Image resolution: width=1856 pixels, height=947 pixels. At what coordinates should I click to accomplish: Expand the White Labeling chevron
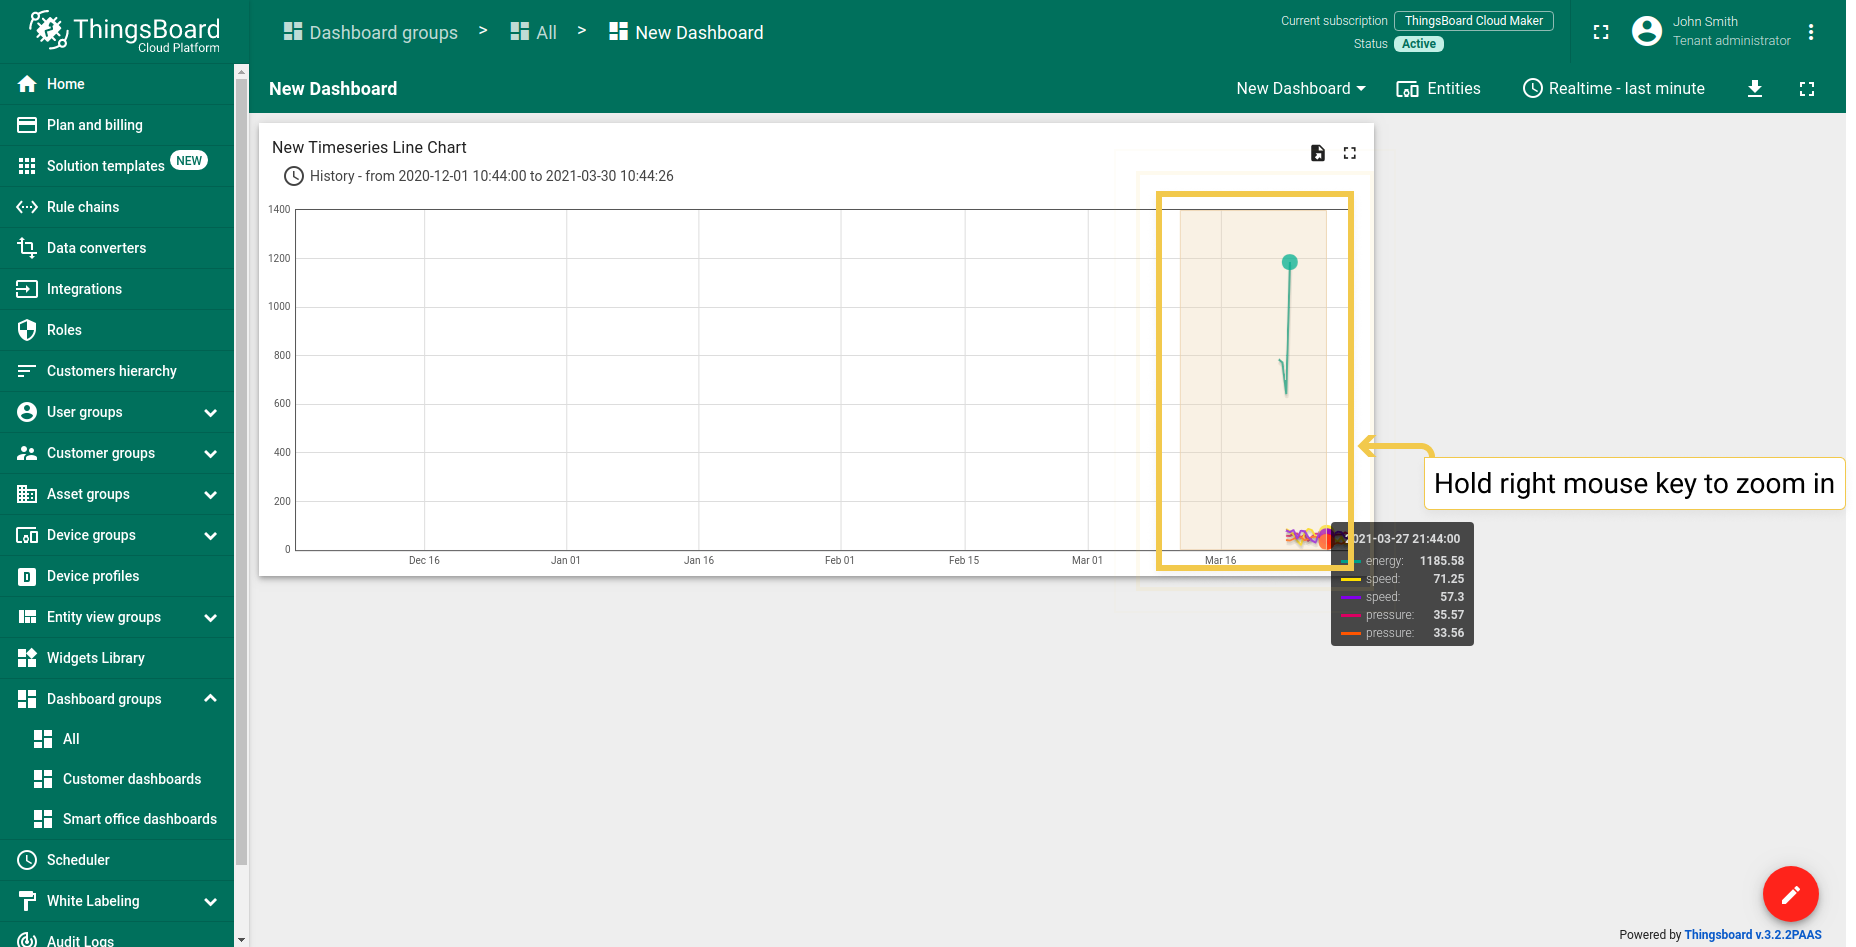pos(210,901)
